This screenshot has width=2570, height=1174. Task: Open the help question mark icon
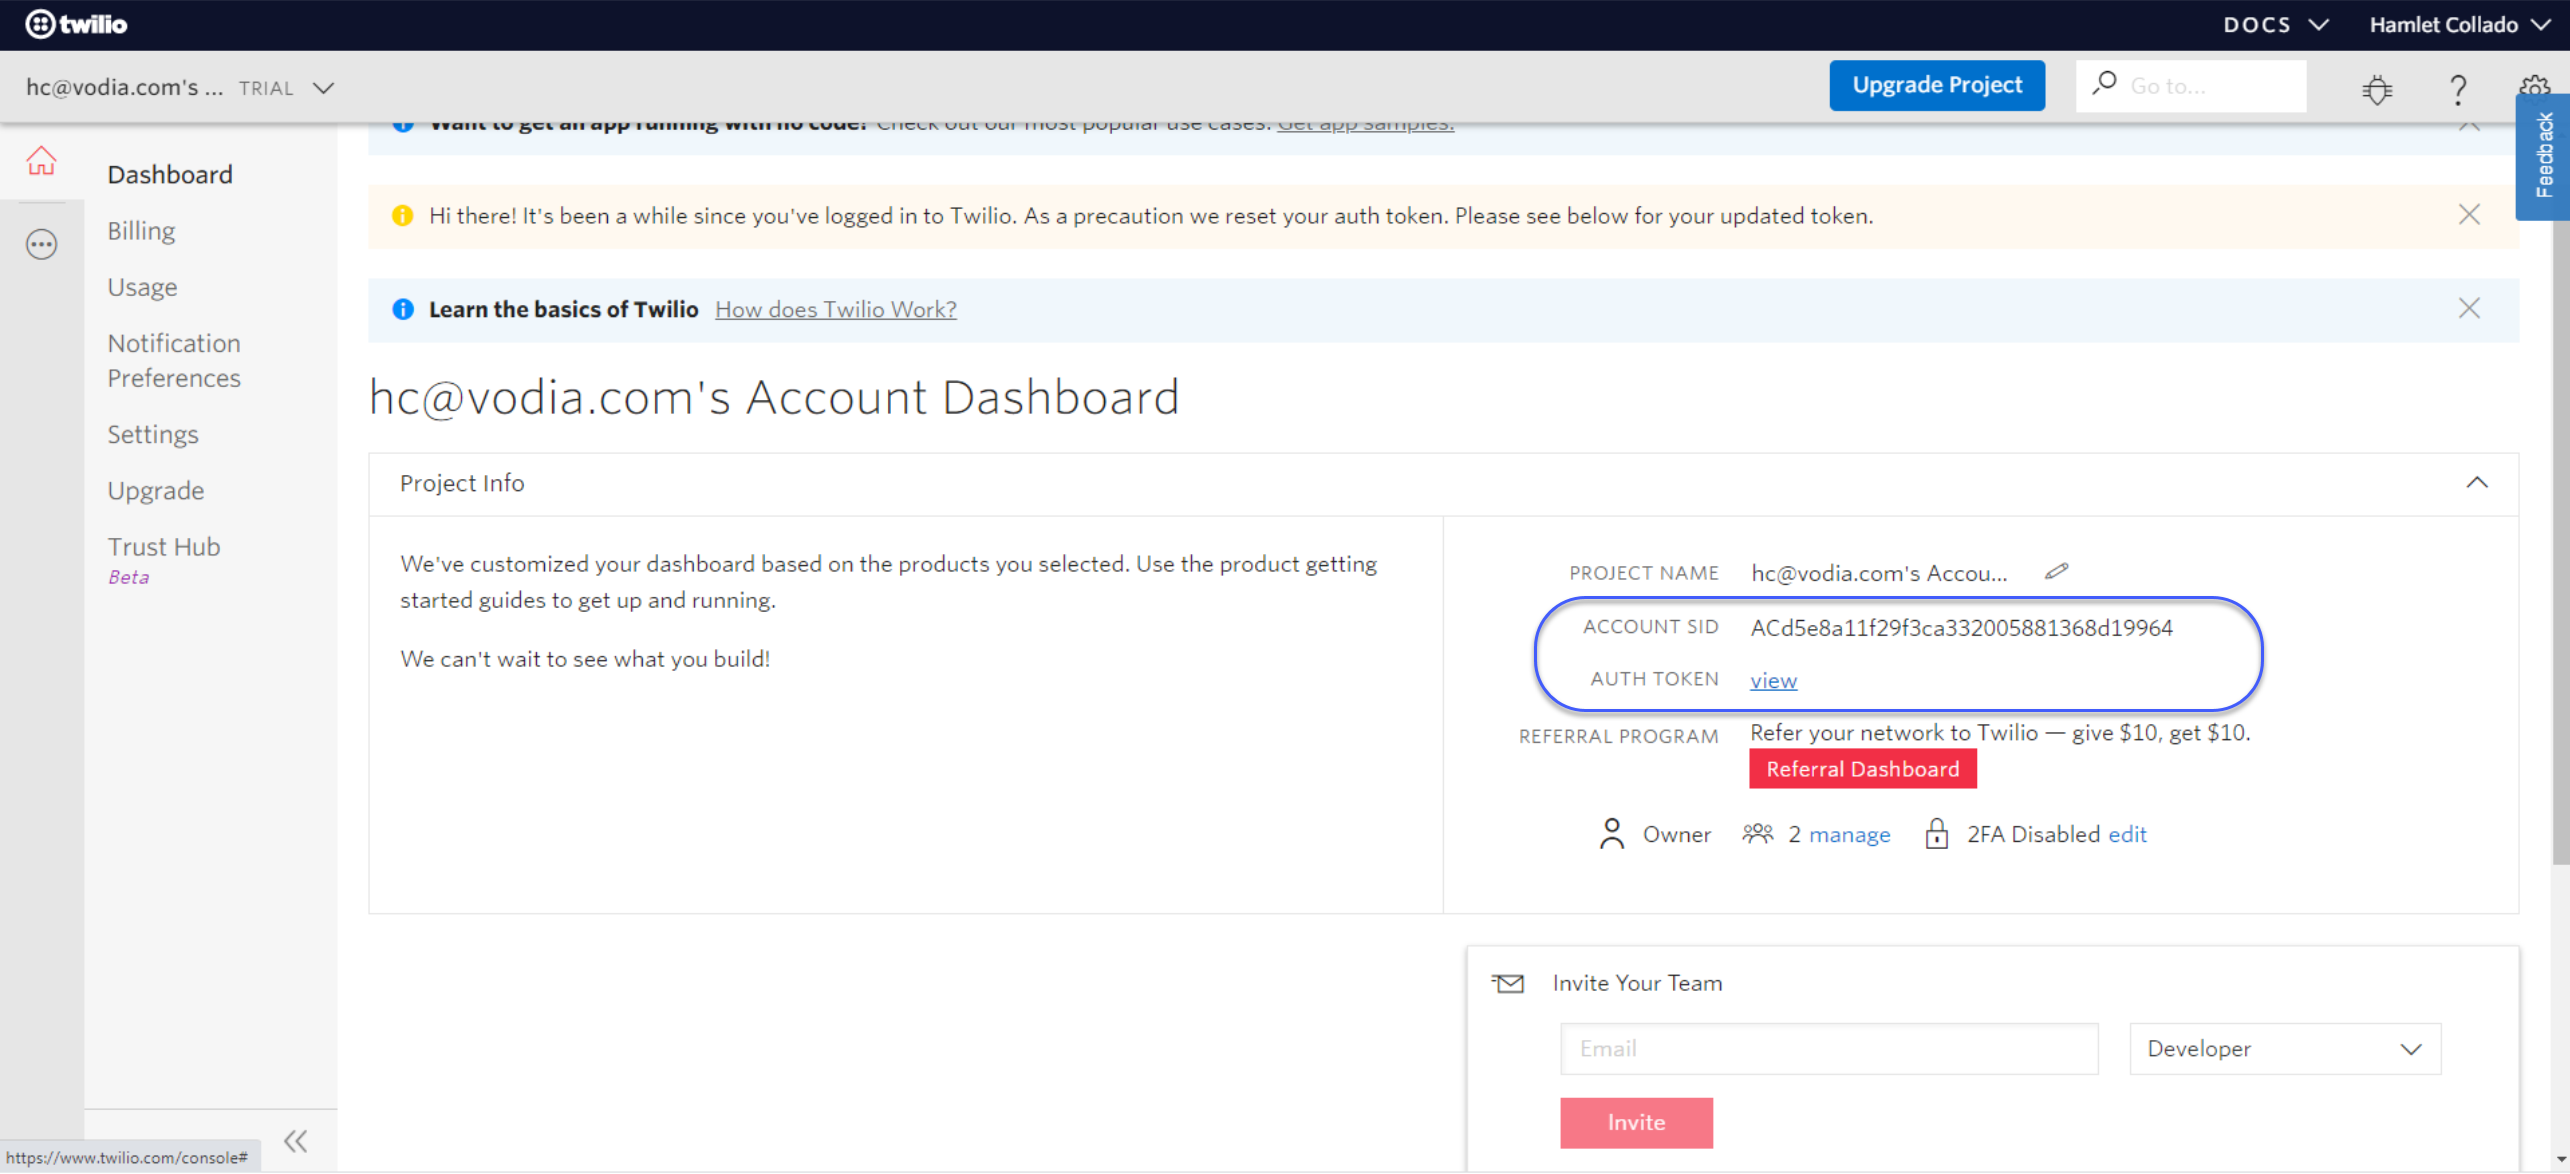pos(2458,89)
